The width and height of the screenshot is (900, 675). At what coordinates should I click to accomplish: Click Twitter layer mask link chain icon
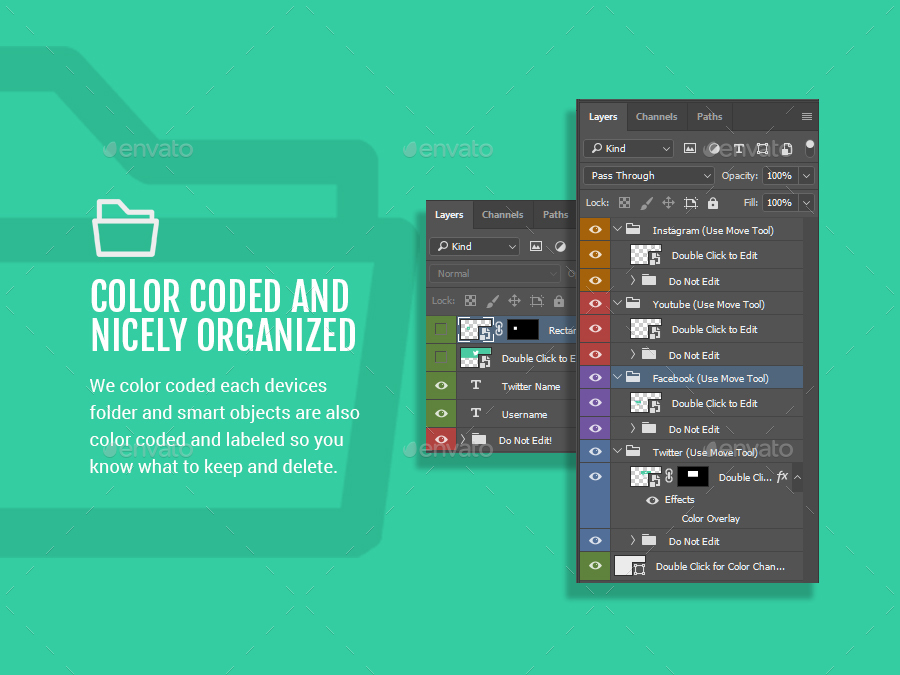pyautogui.click(x=669, y=476)
